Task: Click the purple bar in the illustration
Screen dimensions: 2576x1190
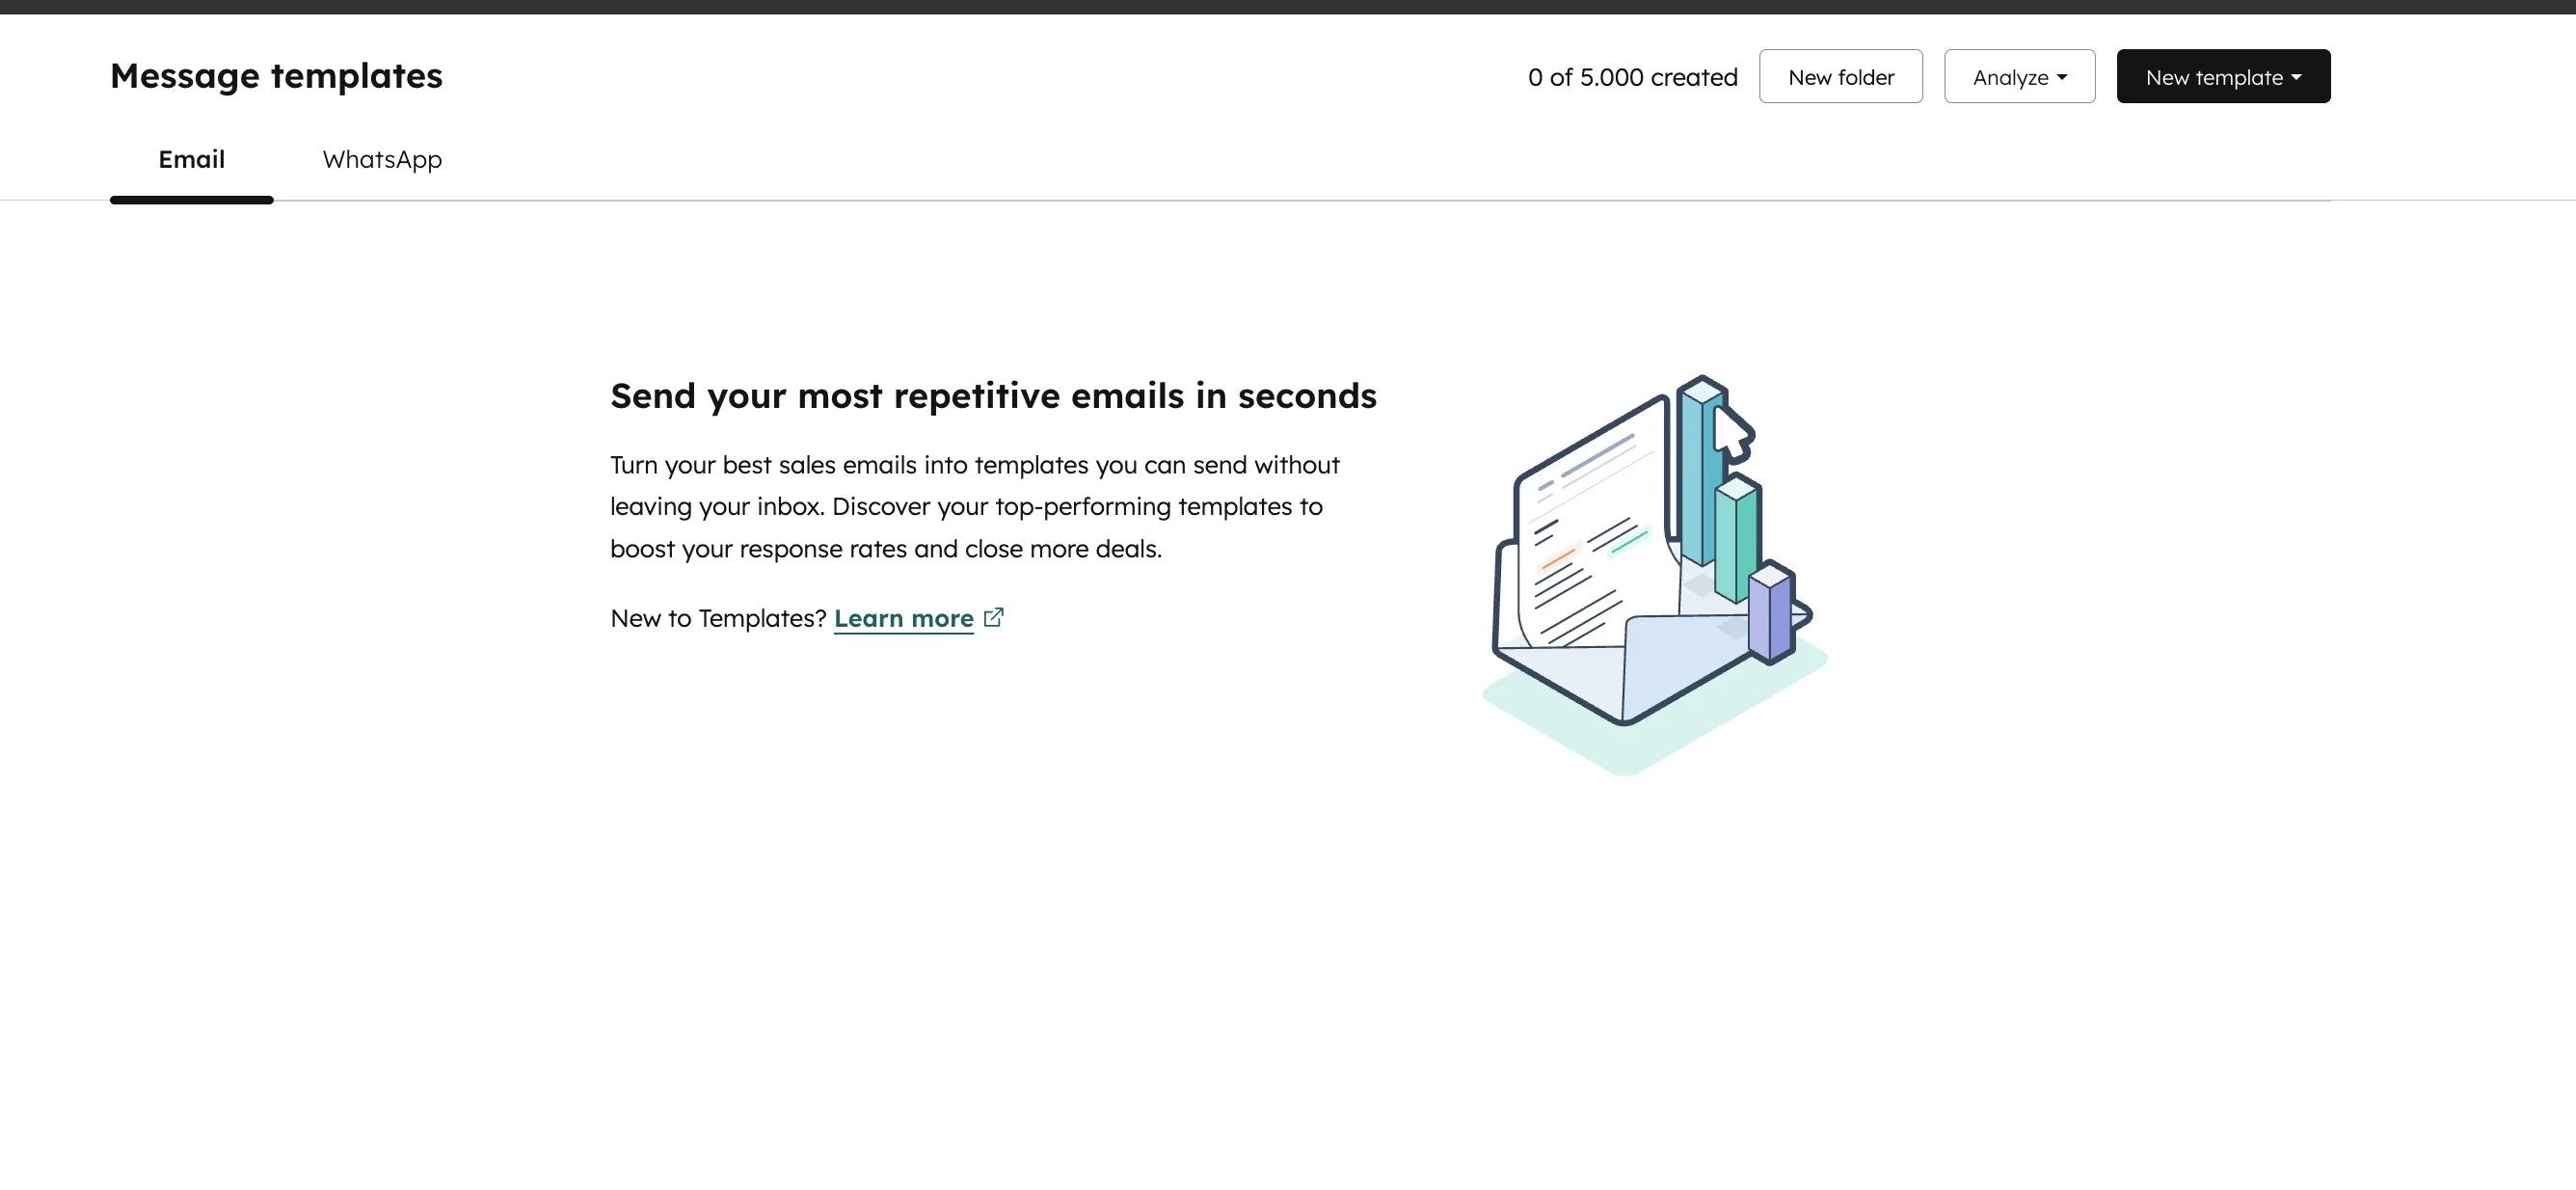Action: click(x=1770, y=615)
